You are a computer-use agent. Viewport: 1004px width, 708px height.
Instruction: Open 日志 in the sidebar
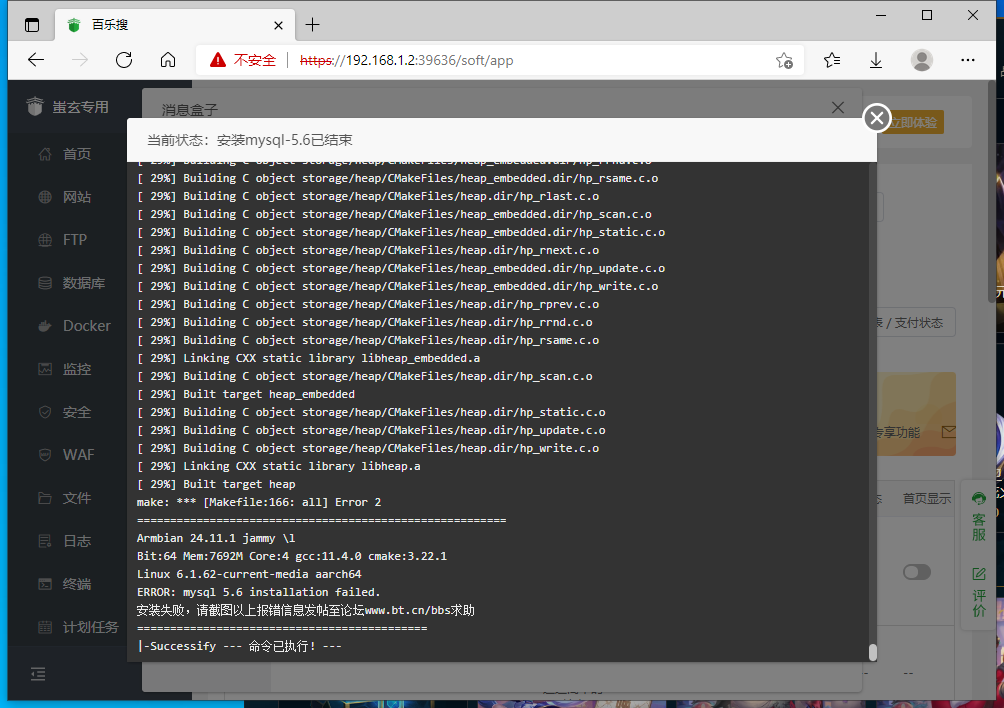point(77,541)
